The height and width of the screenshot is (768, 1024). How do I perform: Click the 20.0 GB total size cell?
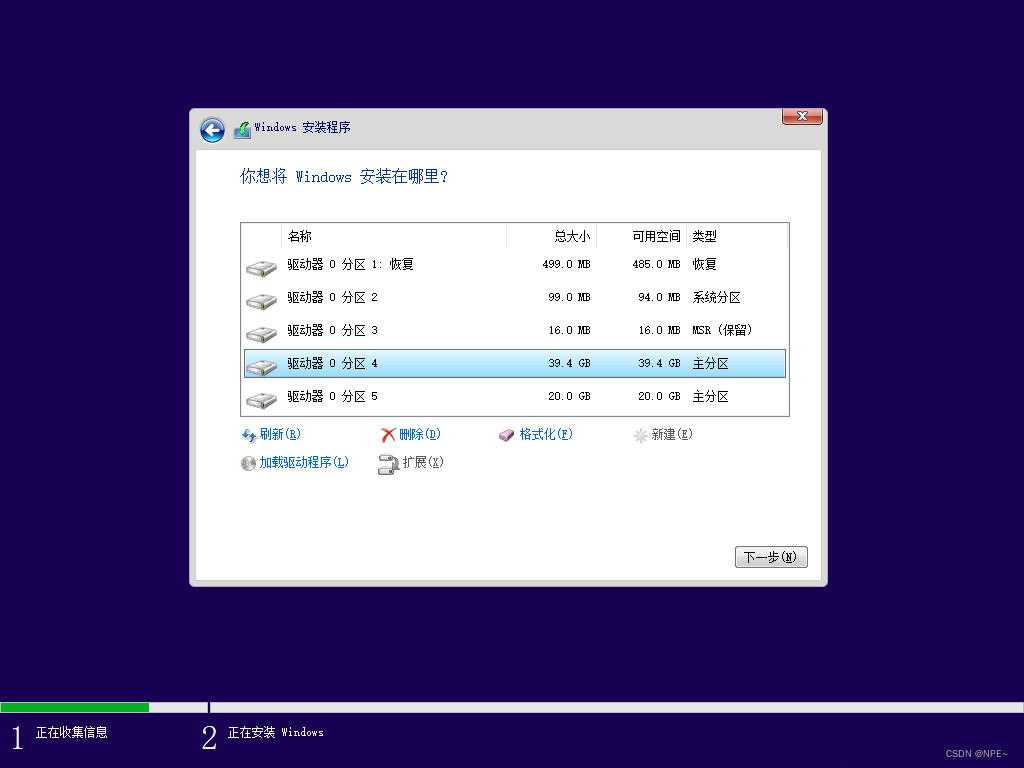(569, 396)
